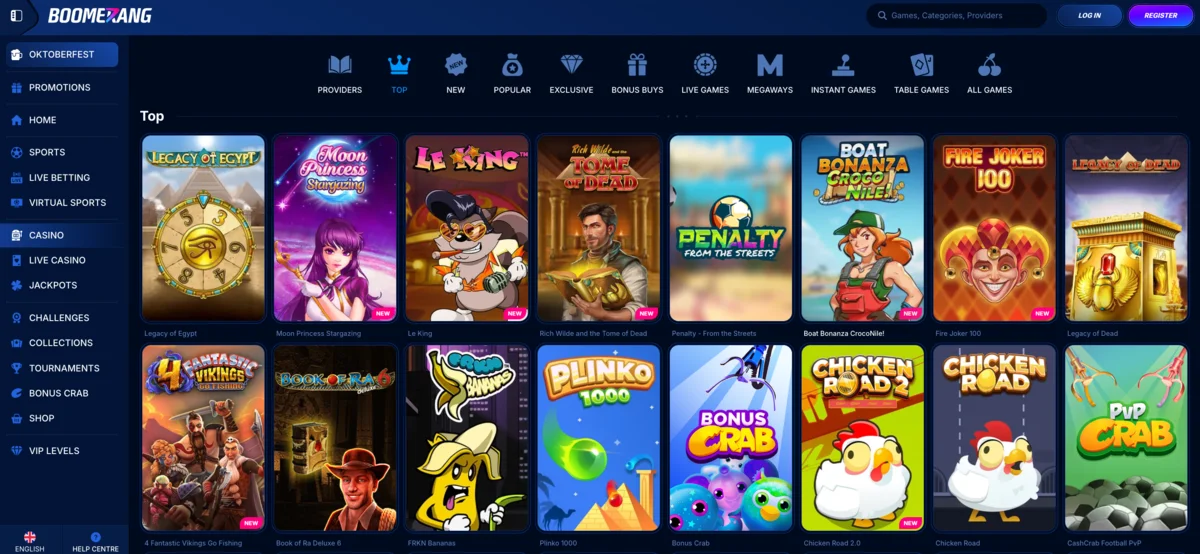This screenshot has width=1200, height=554.
Task: Open the Help Centre link
Action: [x=95, y=542]
